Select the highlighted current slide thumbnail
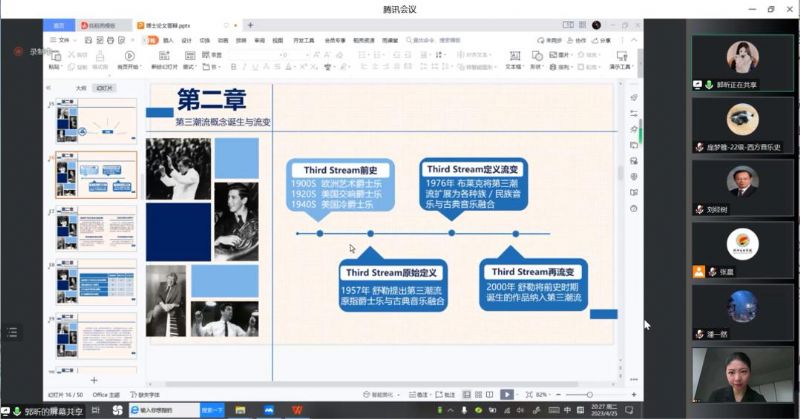This screenshot has height=419, width=800. click(96, 176)
